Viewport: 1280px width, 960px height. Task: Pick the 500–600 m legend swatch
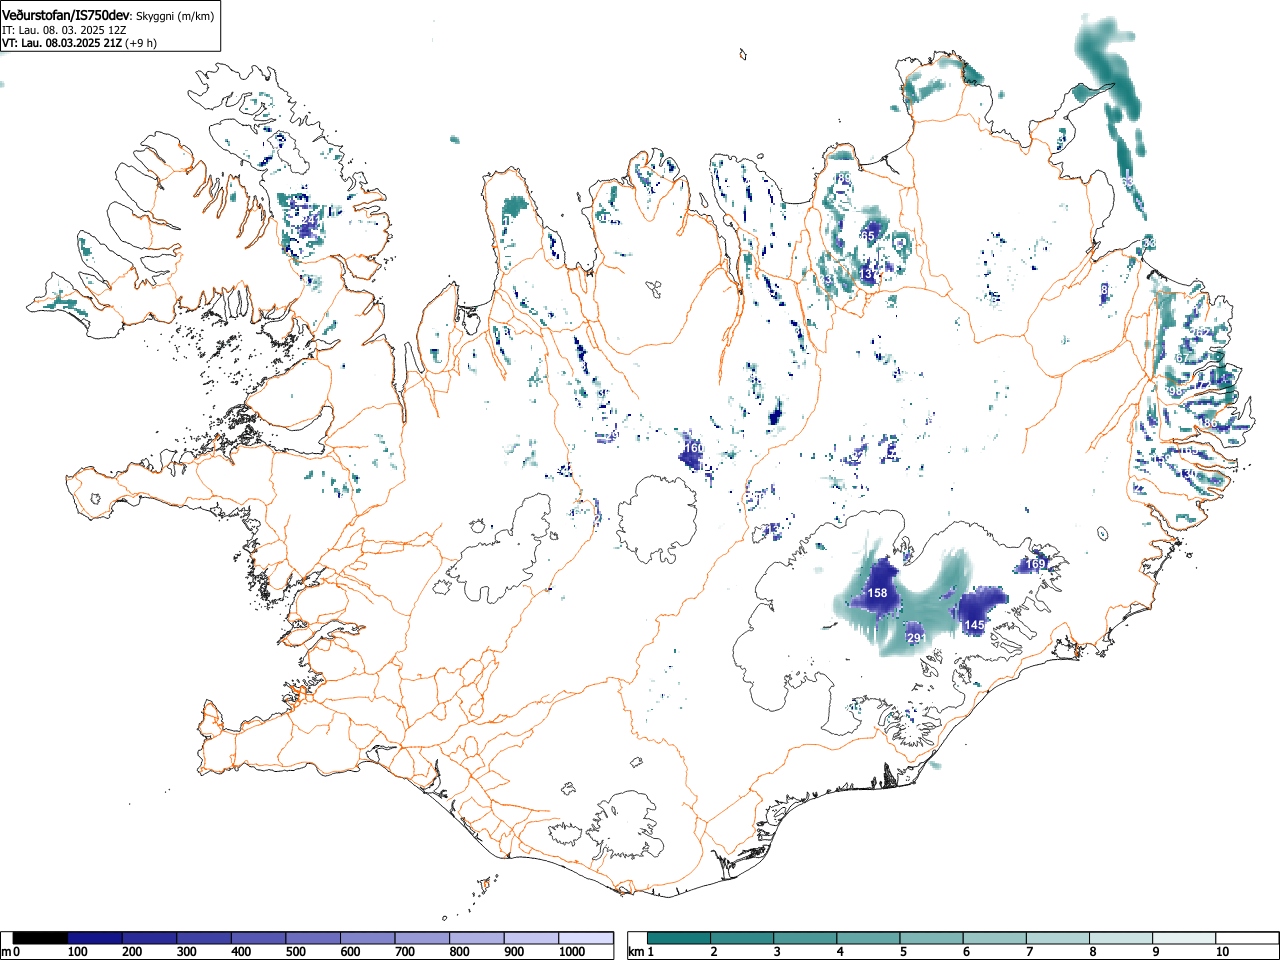tap(313, 938)
